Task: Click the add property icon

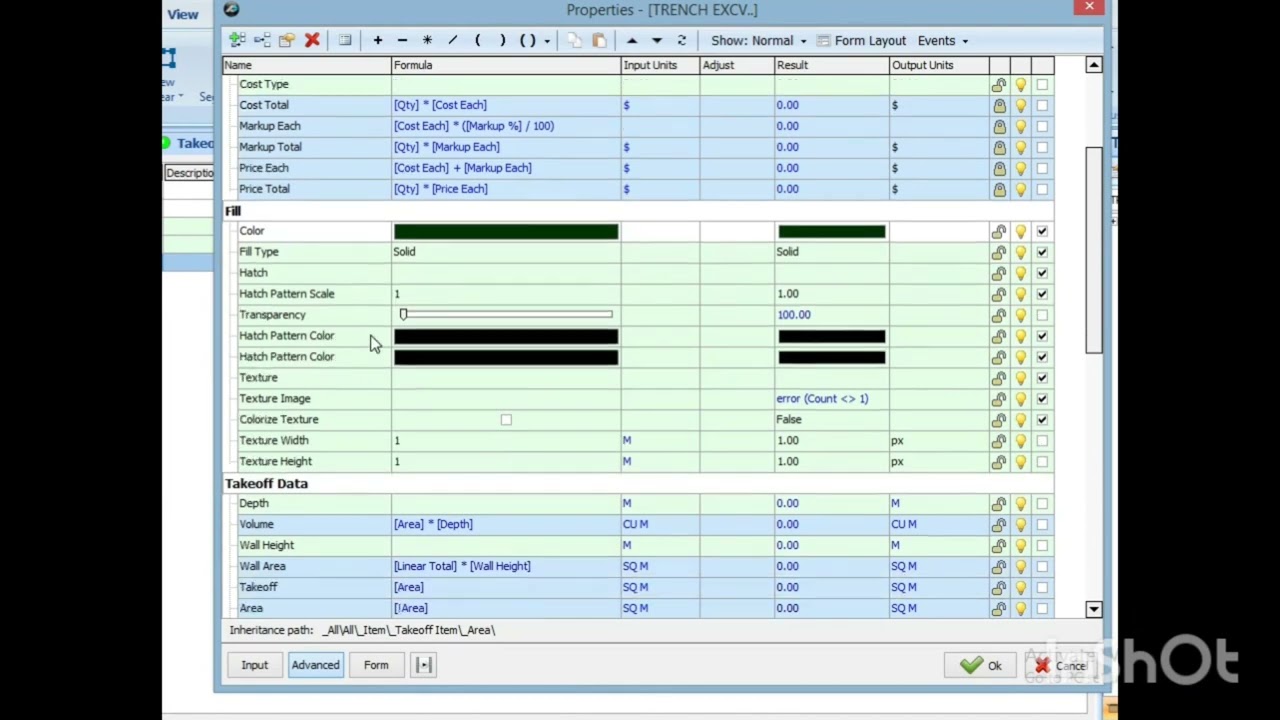Action: pyautogui.click(x=237, y=41)
